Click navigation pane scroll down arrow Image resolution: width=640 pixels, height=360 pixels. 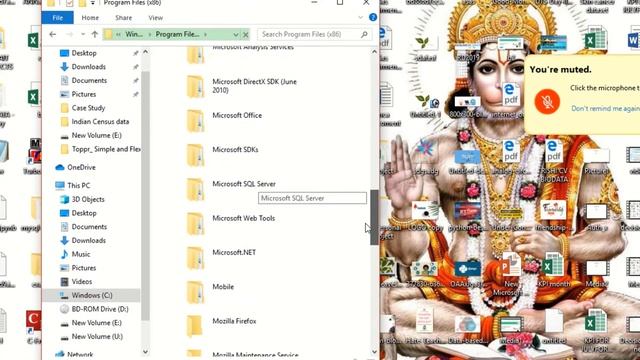[x=145, y=351]
